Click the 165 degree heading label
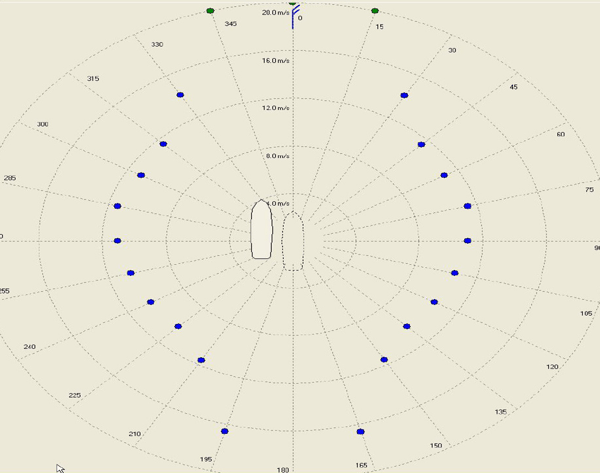This screenshot has width=600, height=473. pos(361,465)
